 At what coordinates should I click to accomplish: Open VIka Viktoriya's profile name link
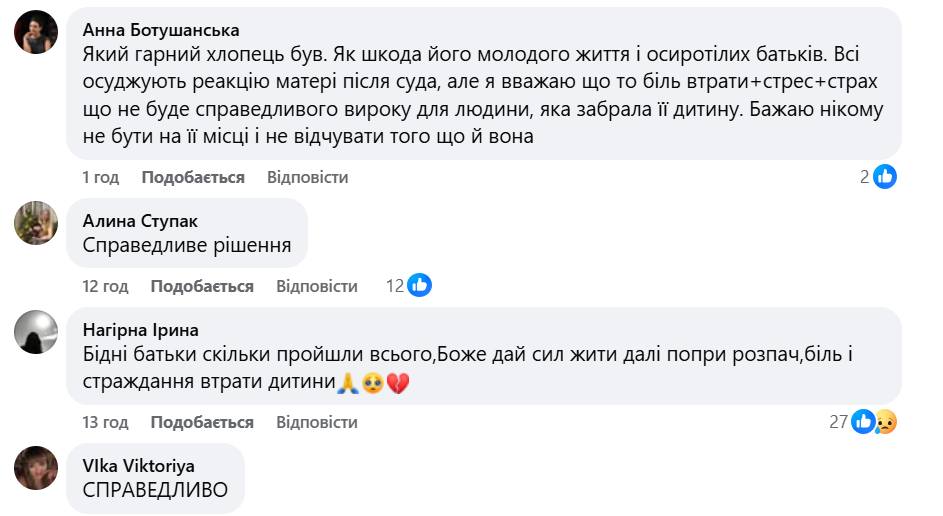(139, 466)
